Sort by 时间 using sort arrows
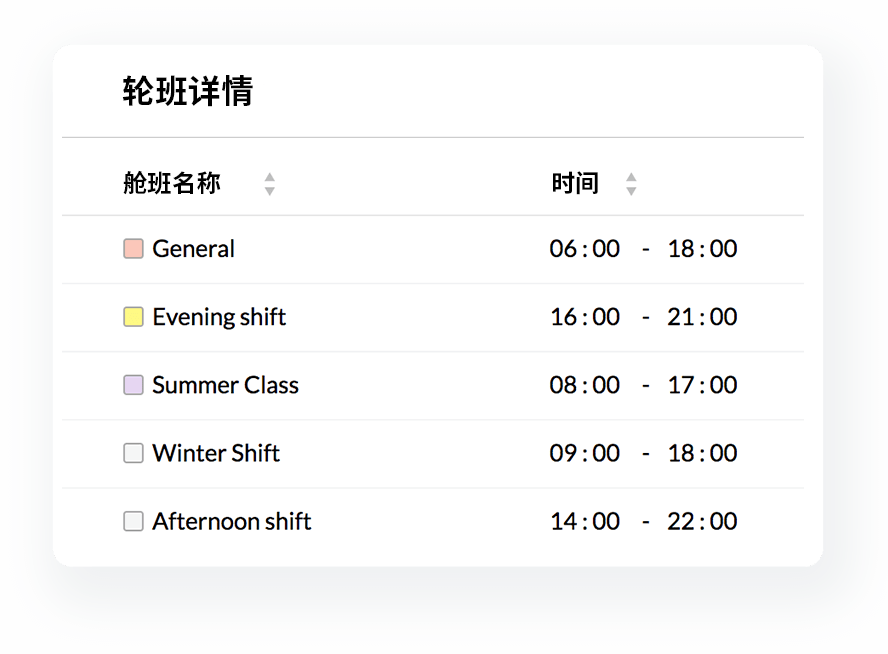Image resolution: width=888 pixels, height=654 pixels. [x=631, y=184]
